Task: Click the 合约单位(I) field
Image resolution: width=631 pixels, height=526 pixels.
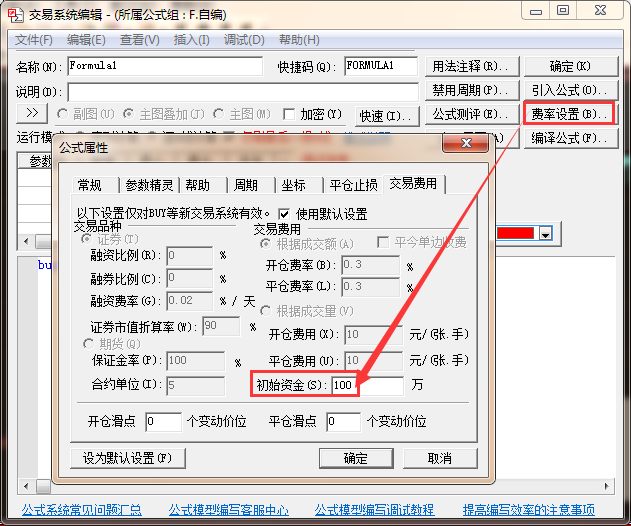Action: pos(196,385)
